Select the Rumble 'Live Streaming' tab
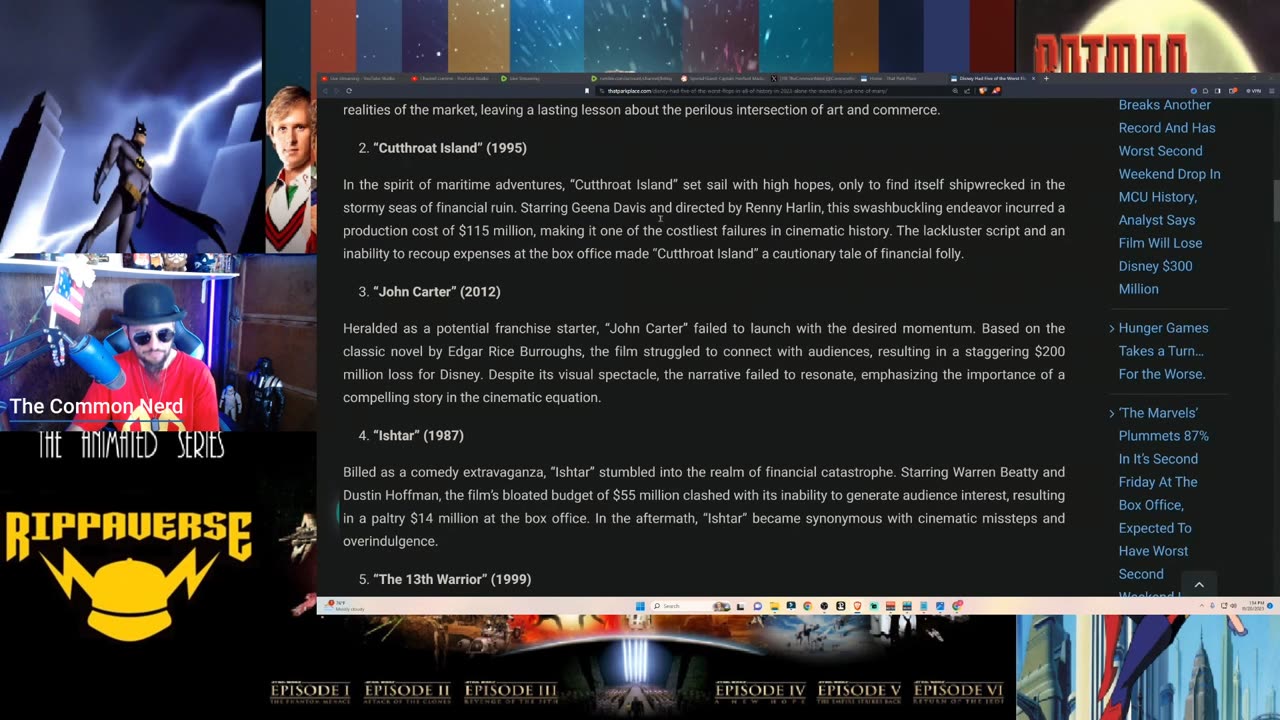 tap(540, 78)
